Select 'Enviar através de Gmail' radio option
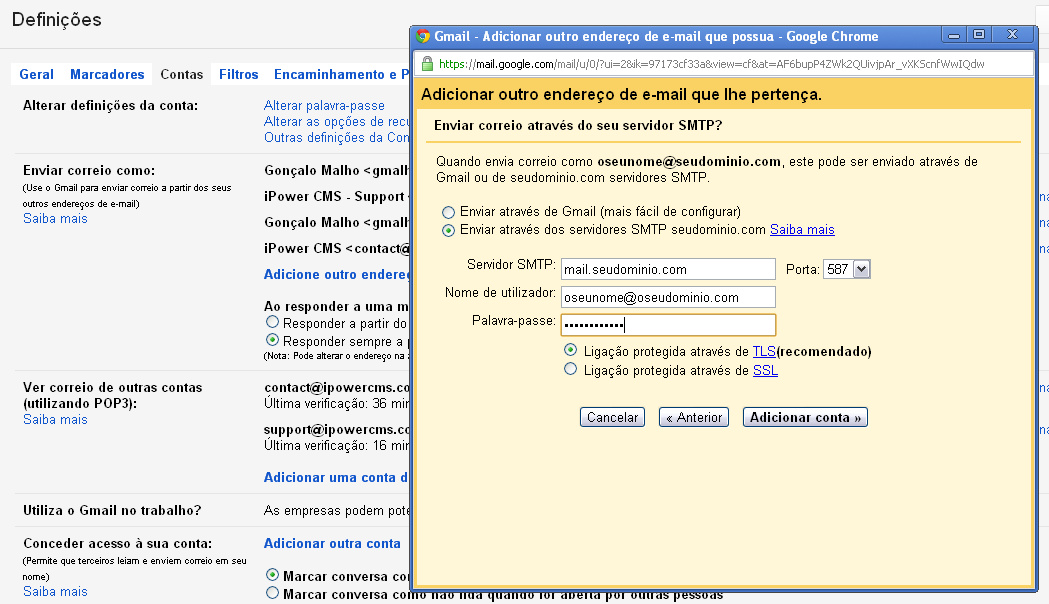This screenshot has width=1049, height=604. (x=448, y=213)
